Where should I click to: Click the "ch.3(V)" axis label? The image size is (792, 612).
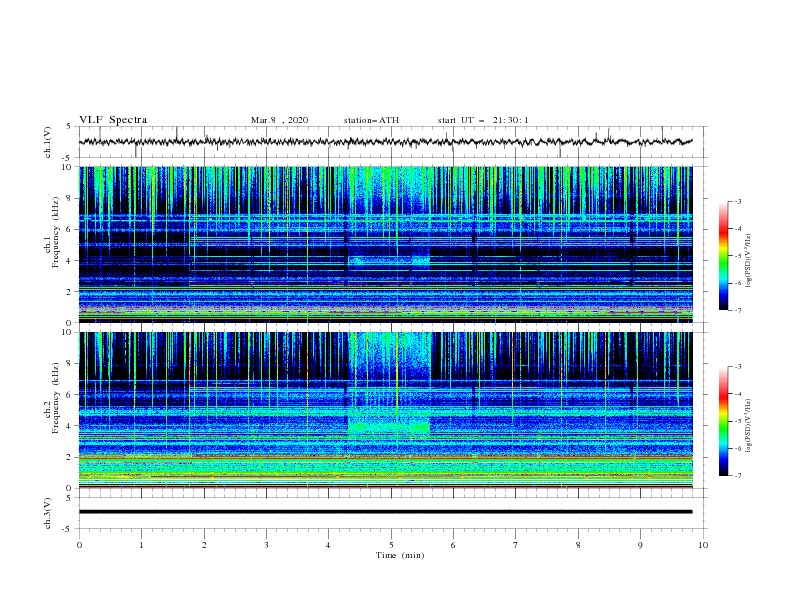[48, 513]
